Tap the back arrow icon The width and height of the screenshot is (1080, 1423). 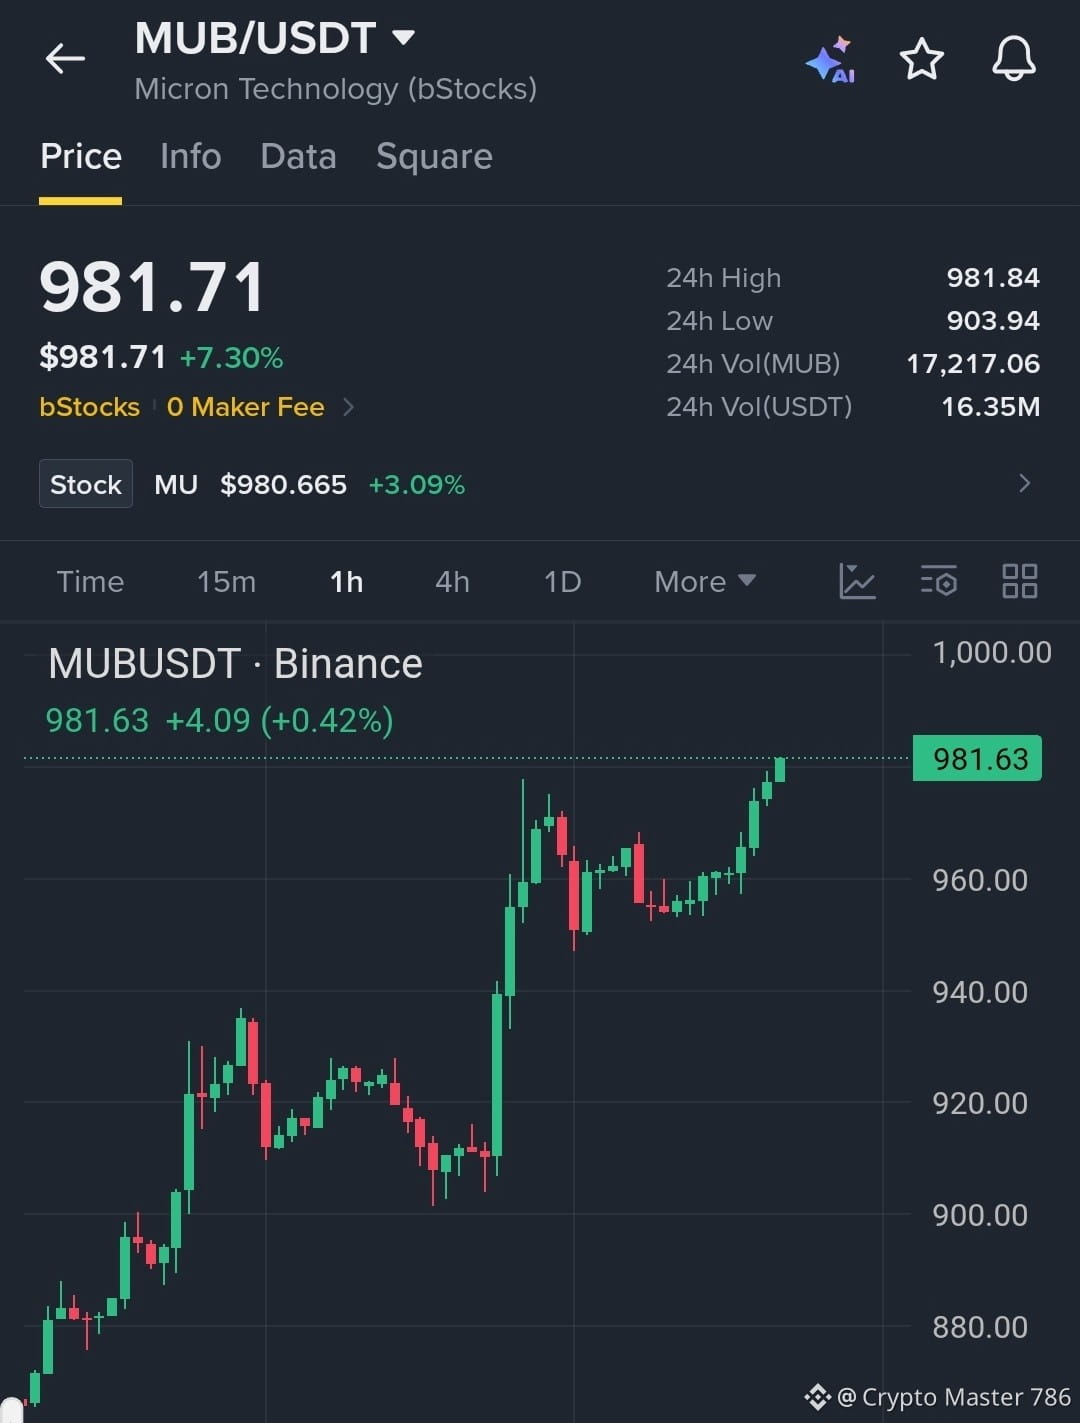pos(65,59)
